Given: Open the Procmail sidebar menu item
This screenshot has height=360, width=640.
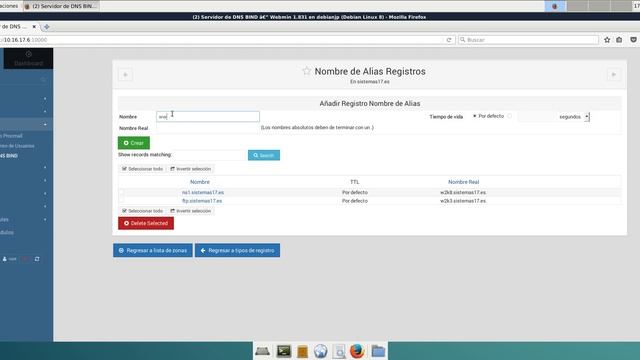Looking at the screenshot, I should [11, 136].
